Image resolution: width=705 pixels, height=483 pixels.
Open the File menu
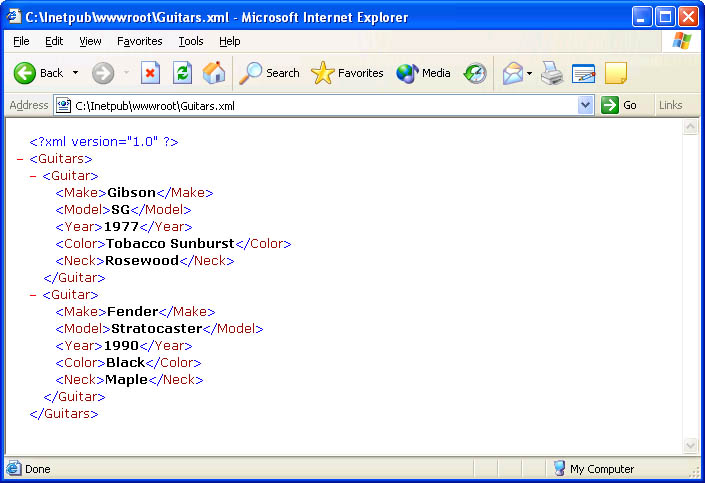pos(21,41)
